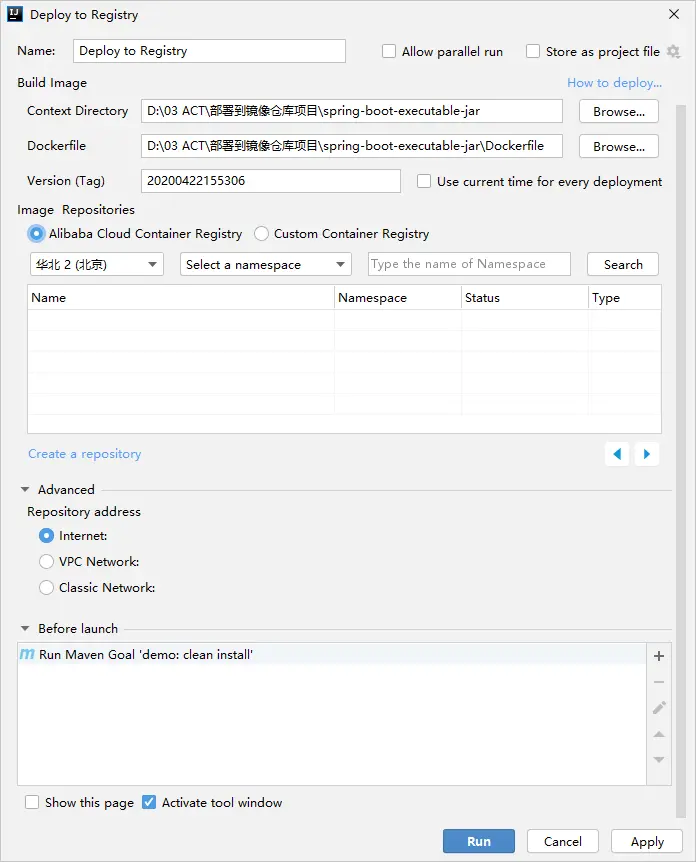Browse for Dockerfile path

(x=619, y=146)
